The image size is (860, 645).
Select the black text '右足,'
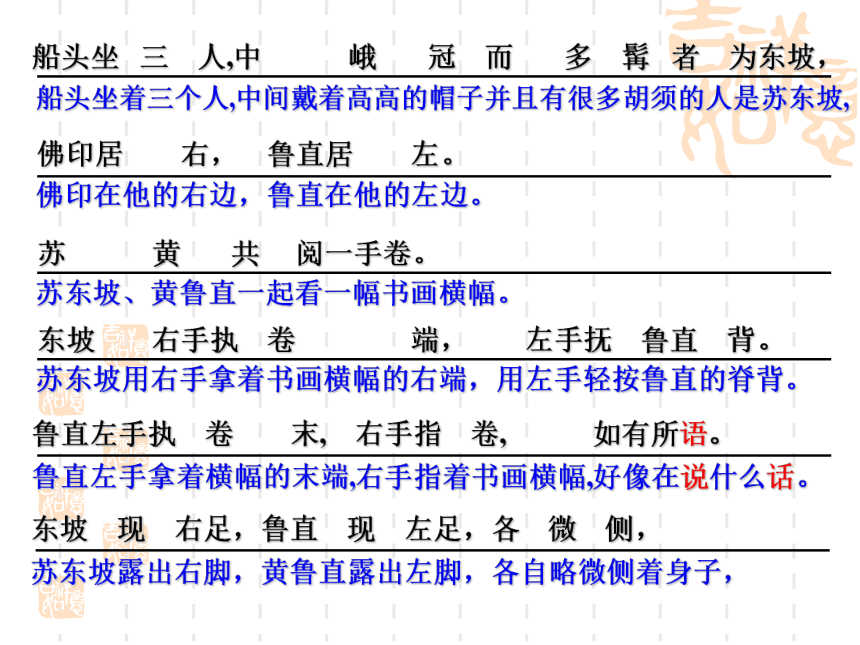click(x=209, y=529)
